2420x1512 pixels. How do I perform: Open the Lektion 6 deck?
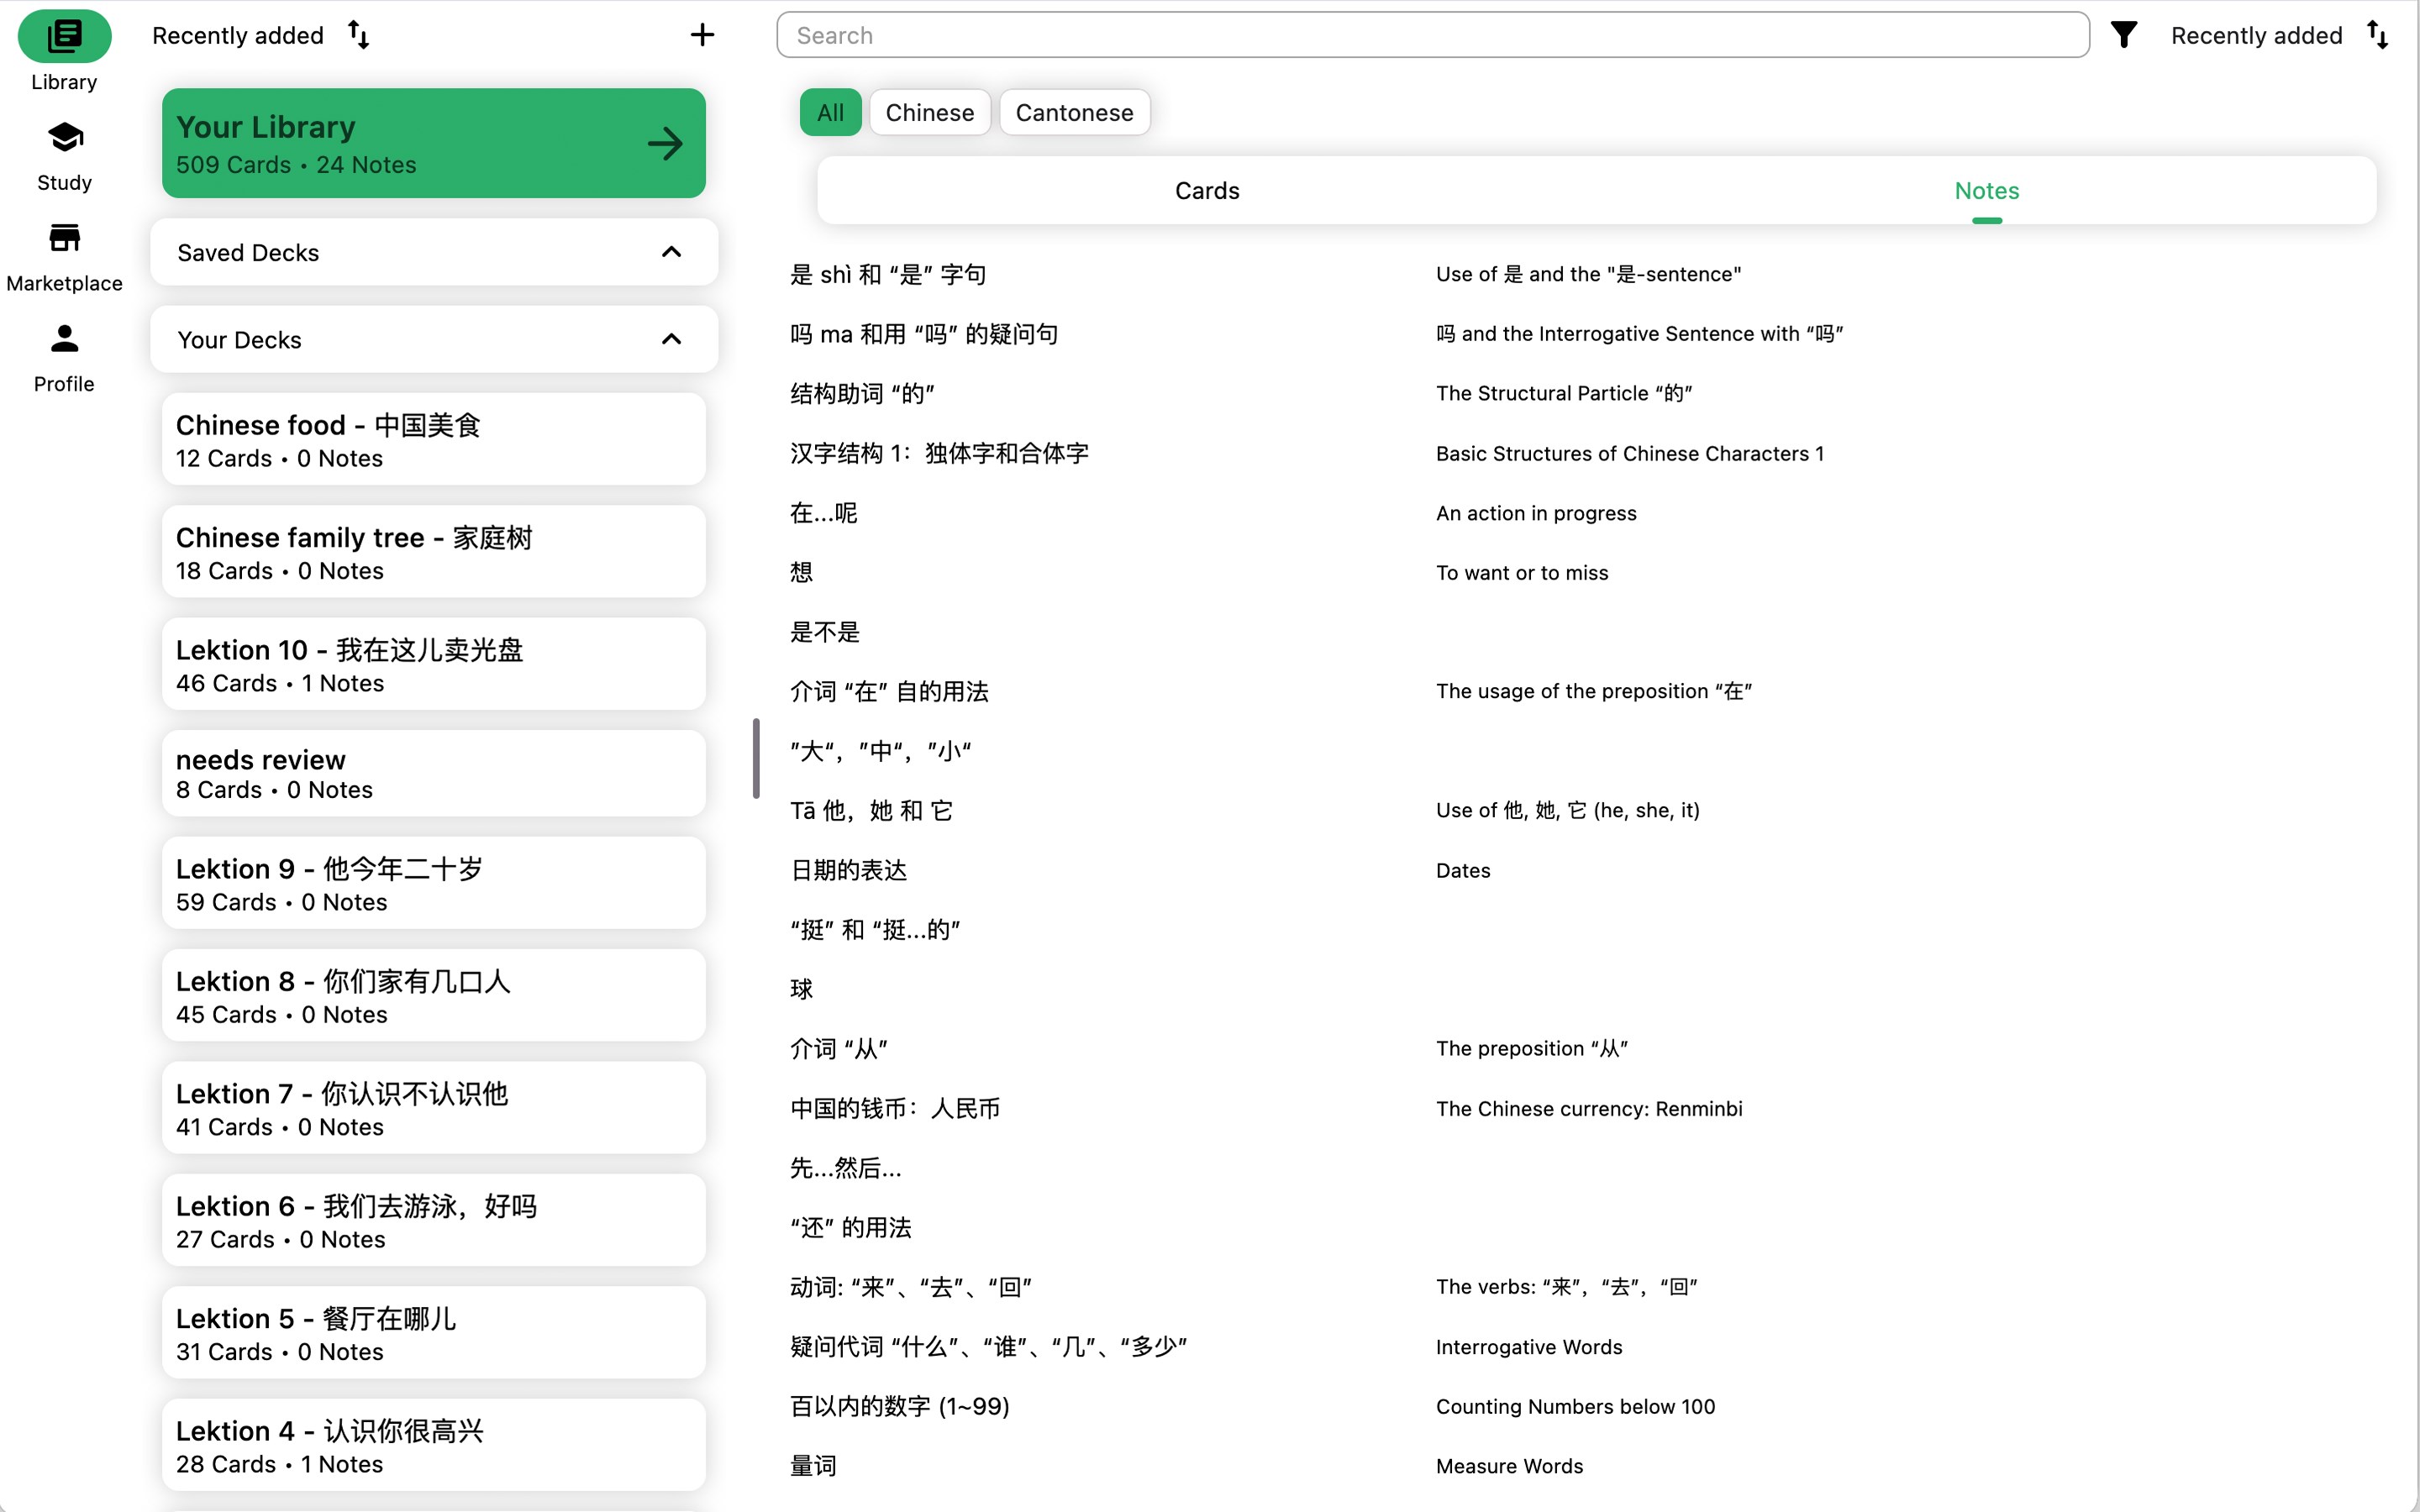click(x=433, y=1220)
